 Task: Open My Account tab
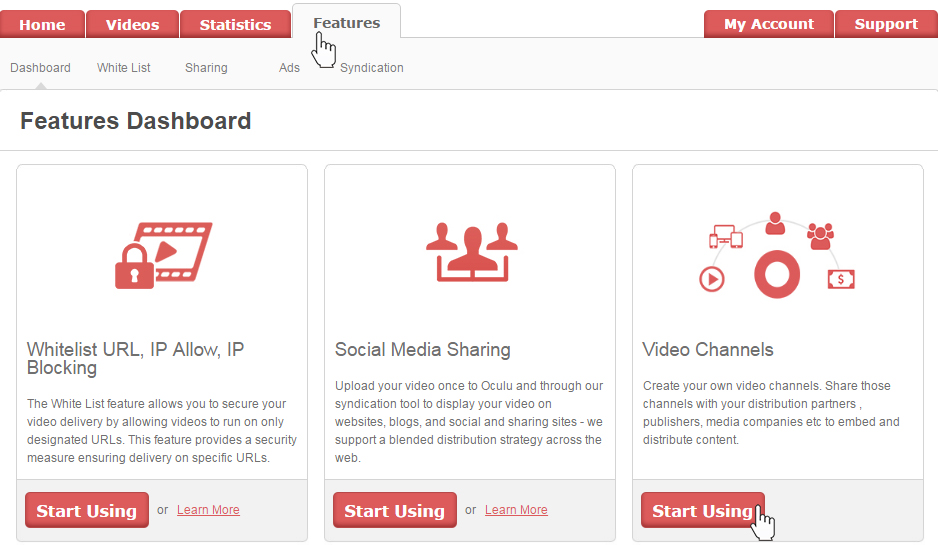(769, 24)
